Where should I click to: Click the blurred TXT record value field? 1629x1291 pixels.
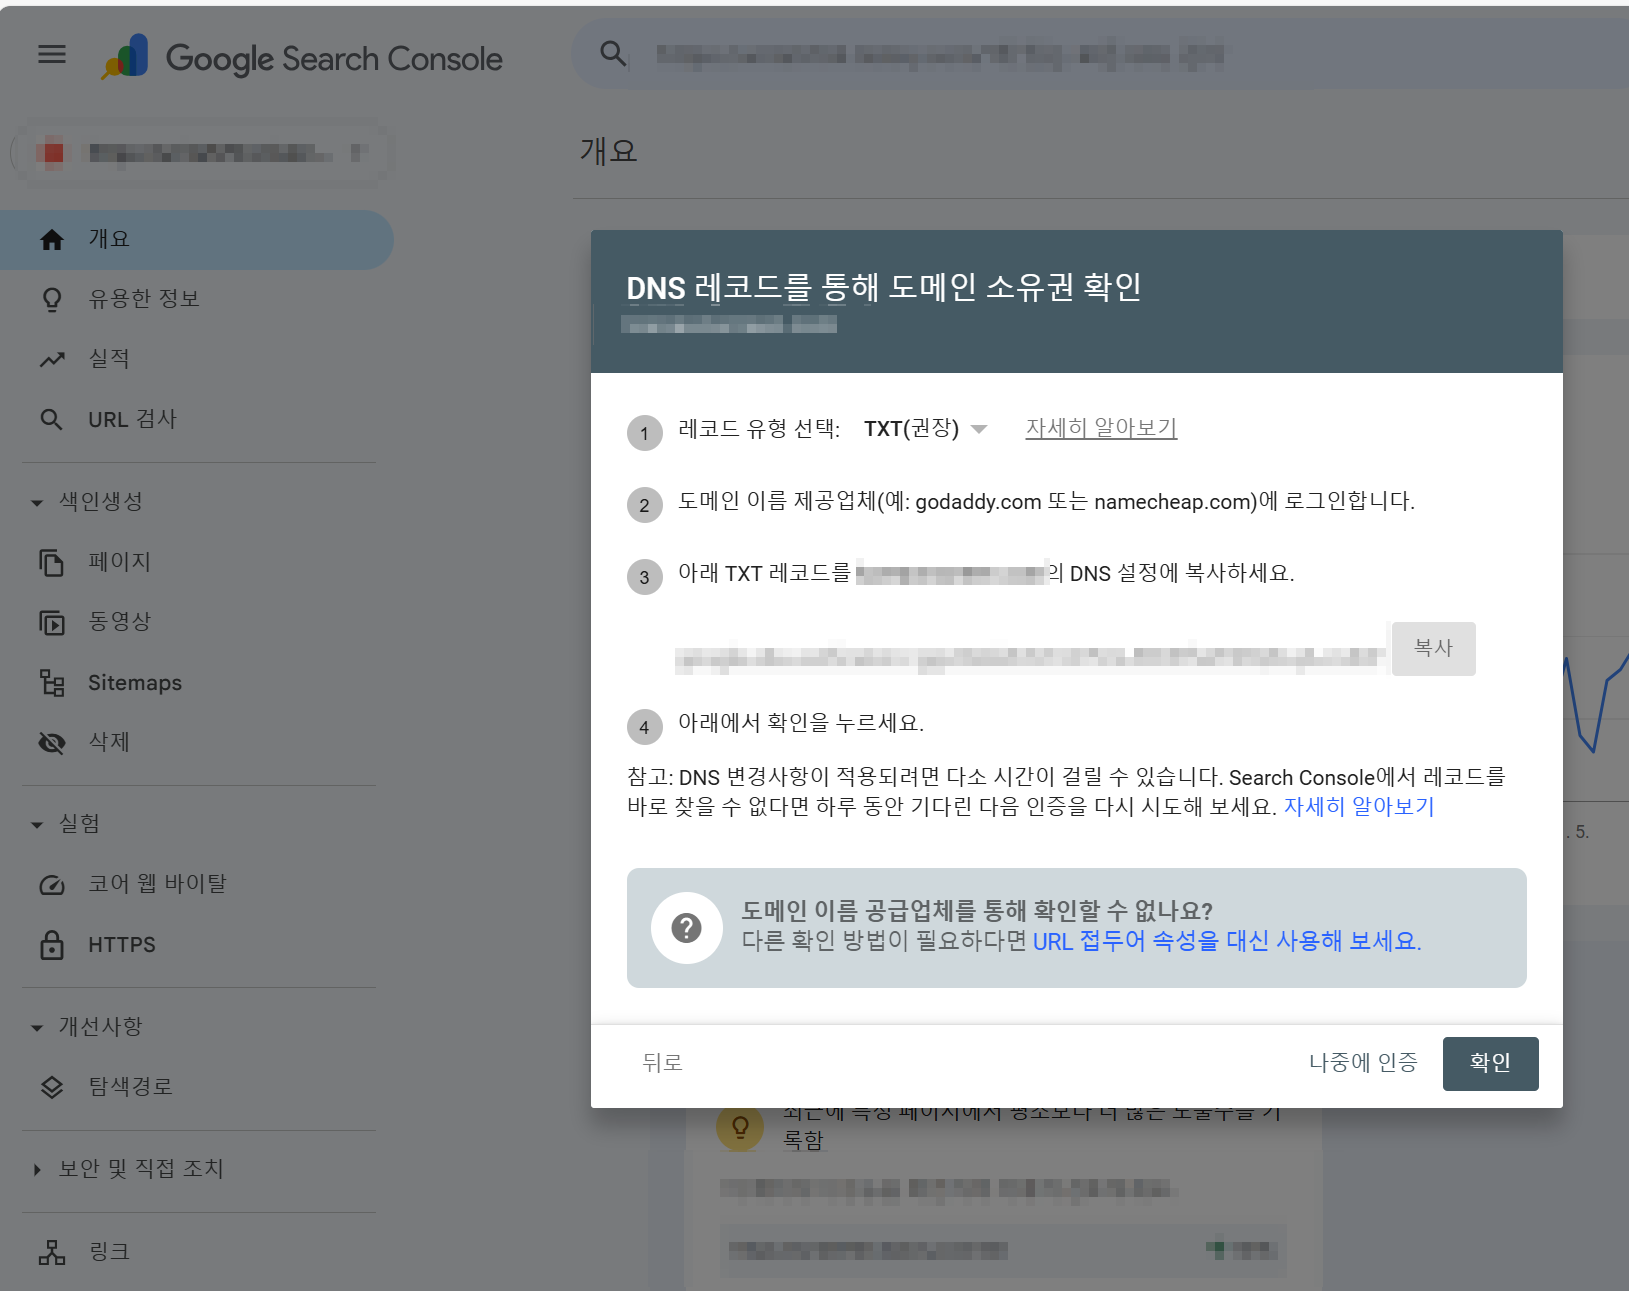[x=1030, y=656]
